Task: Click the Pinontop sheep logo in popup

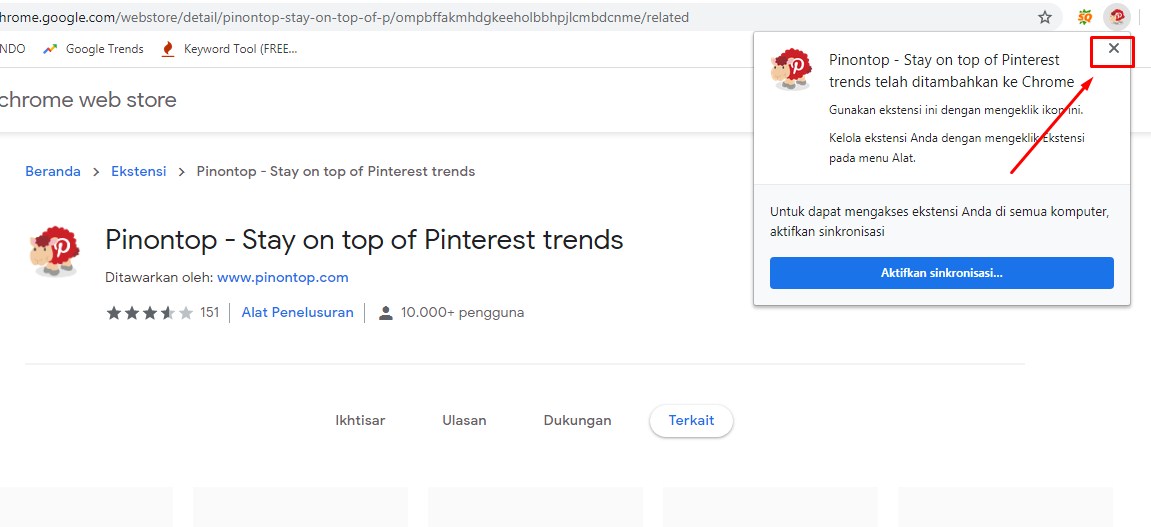Action: point(791,69)
